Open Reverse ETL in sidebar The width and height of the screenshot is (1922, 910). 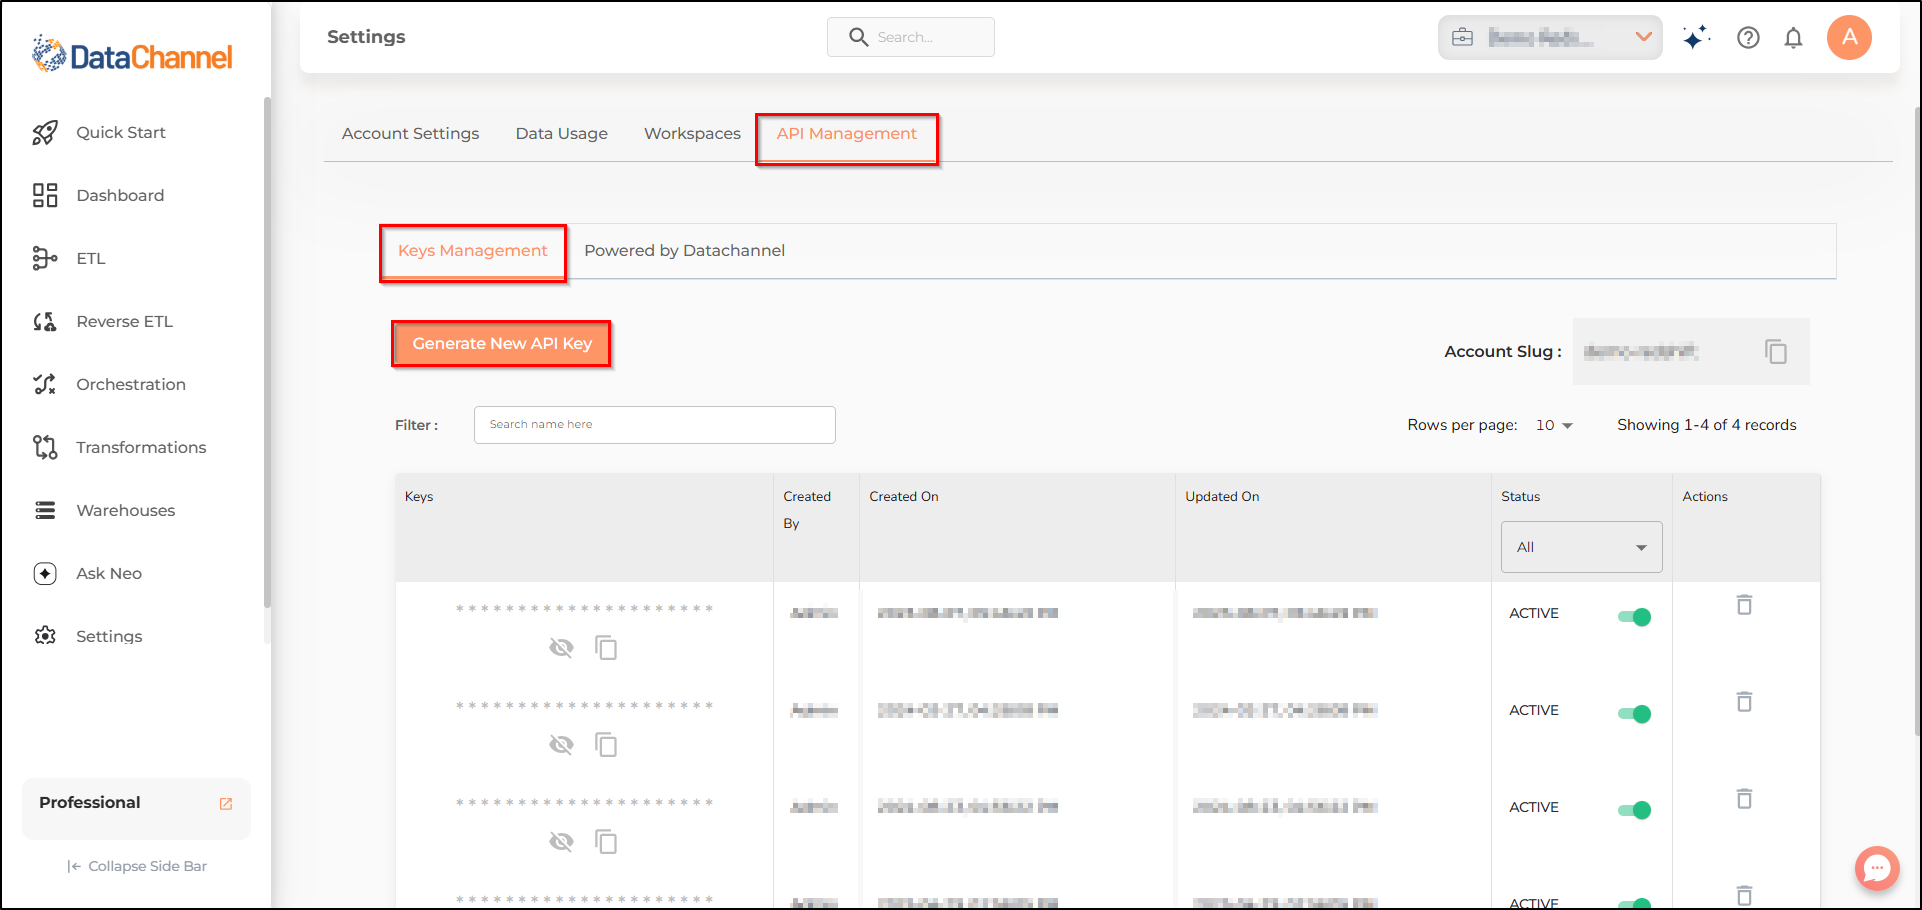(x=102, y=321)
